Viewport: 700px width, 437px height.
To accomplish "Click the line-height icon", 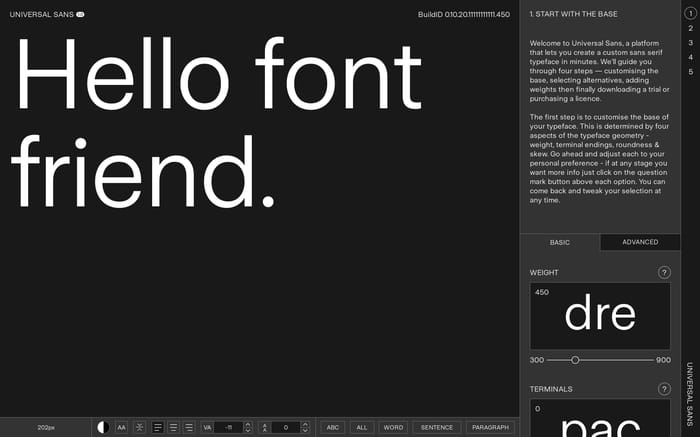I will tap(264, 427).
